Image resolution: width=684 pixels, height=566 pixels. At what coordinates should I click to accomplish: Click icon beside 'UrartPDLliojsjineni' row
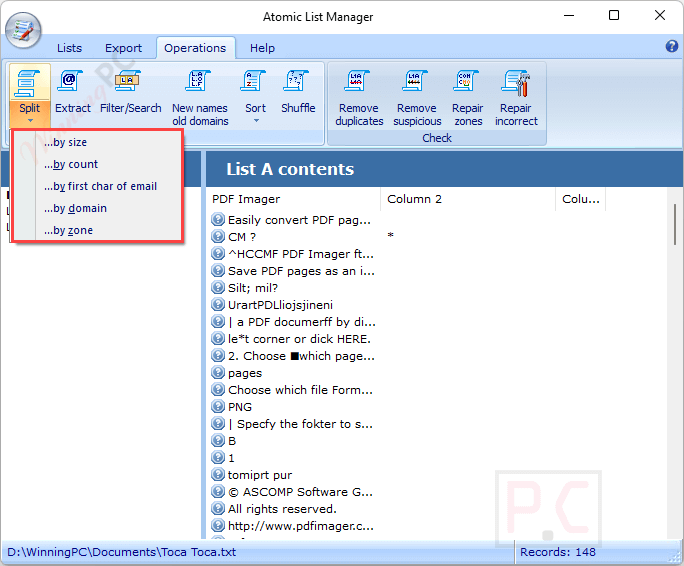tap(218, 305)
